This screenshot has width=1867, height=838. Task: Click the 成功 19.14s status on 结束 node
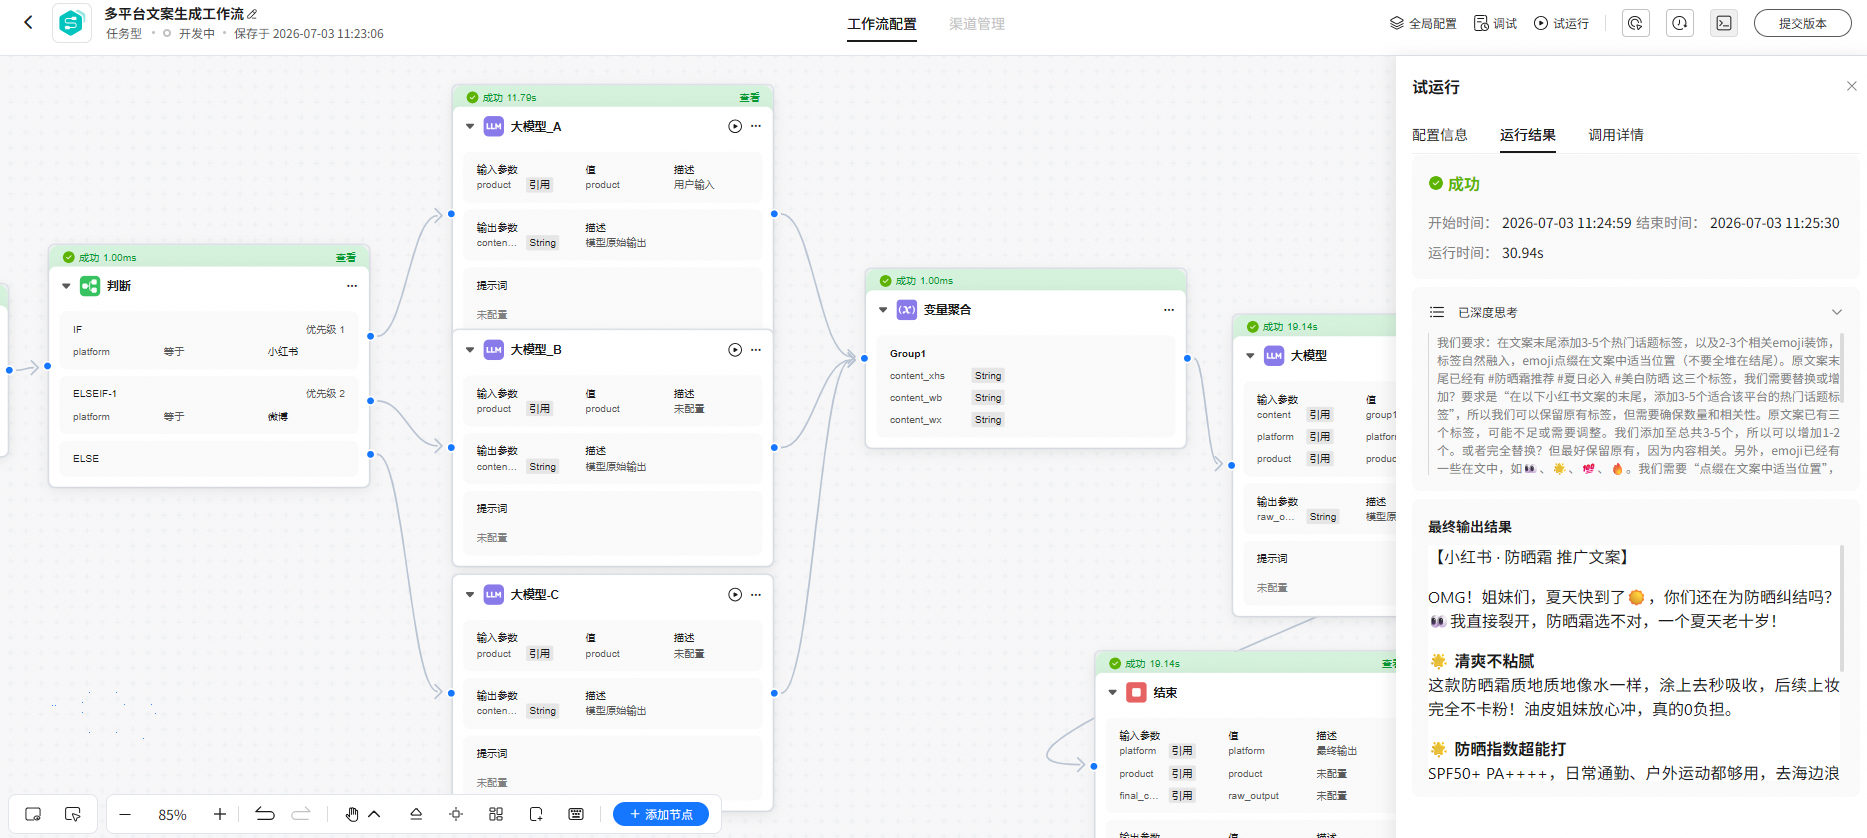coord(1144,663)
